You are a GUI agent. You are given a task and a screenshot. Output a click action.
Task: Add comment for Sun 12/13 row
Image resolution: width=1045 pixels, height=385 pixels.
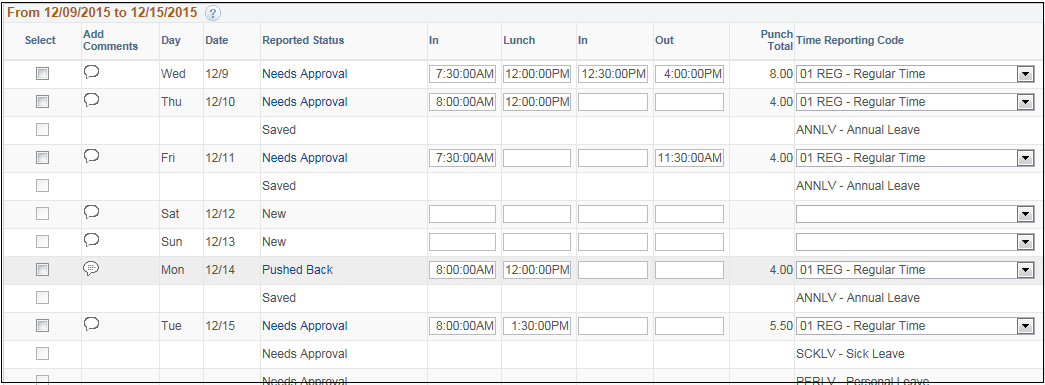pos(92,240)
